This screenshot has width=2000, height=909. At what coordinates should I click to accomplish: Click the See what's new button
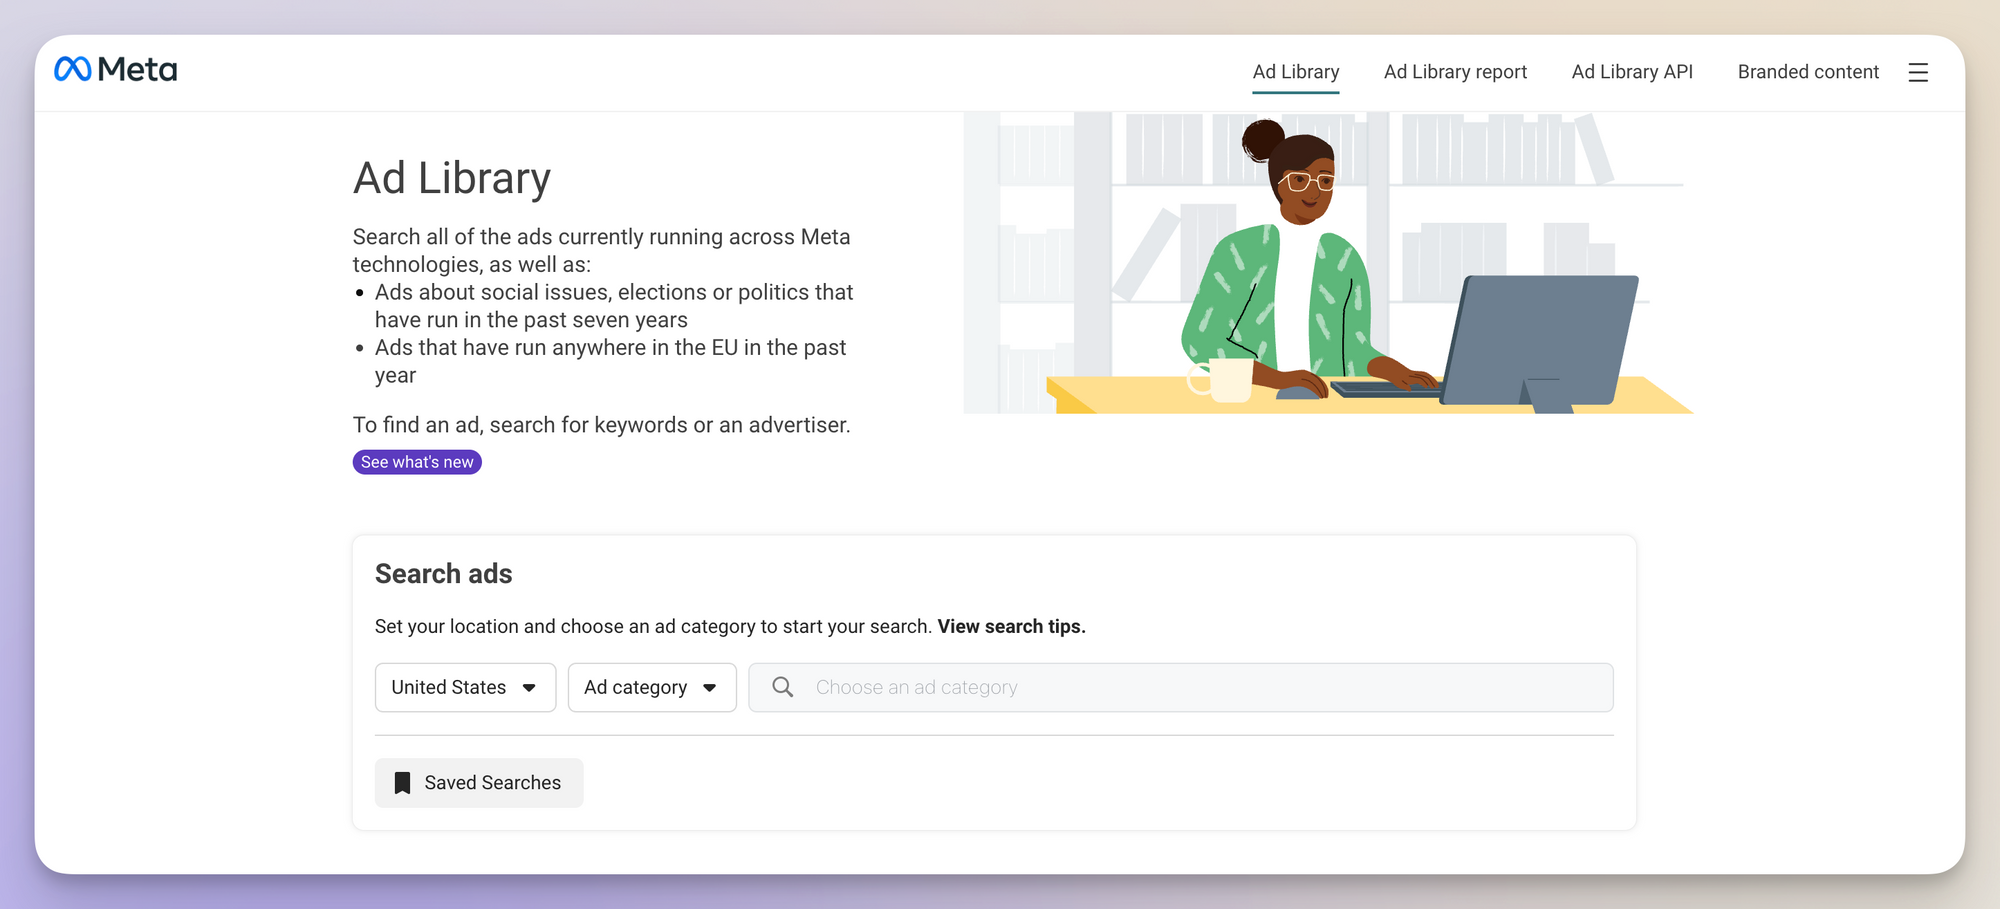[x=417, y=462]
